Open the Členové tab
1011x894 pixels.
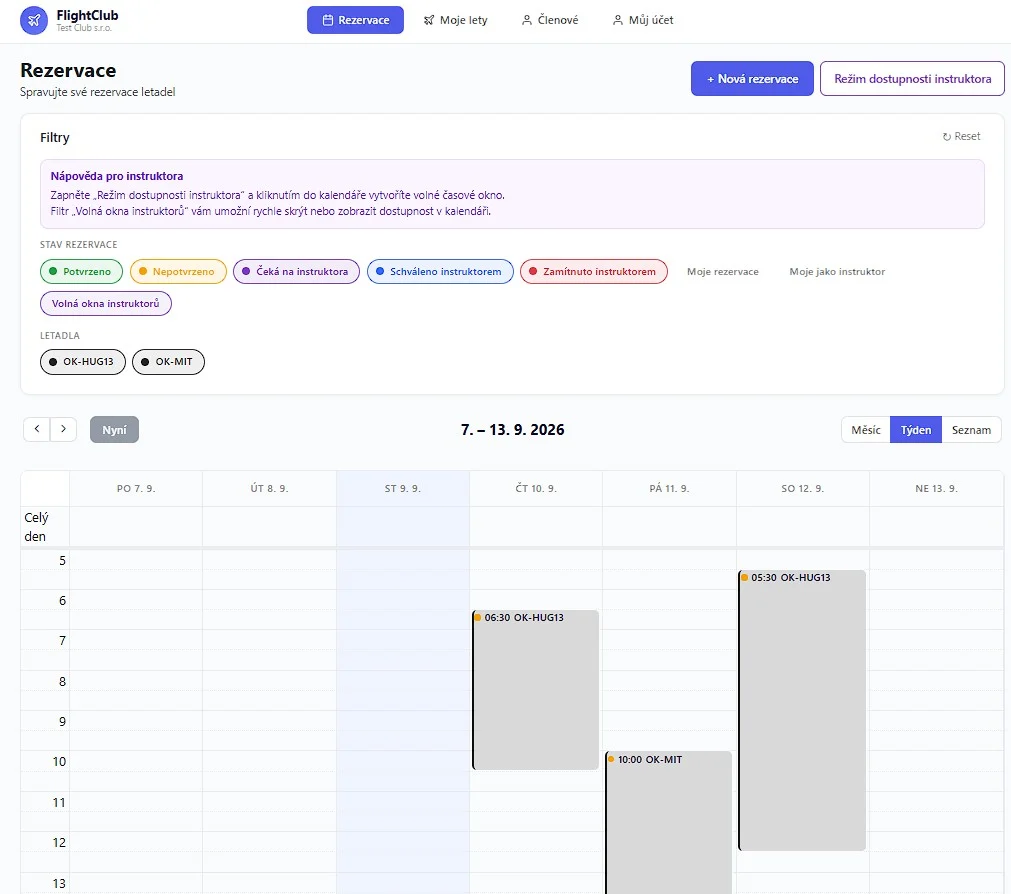coord(550,20)
